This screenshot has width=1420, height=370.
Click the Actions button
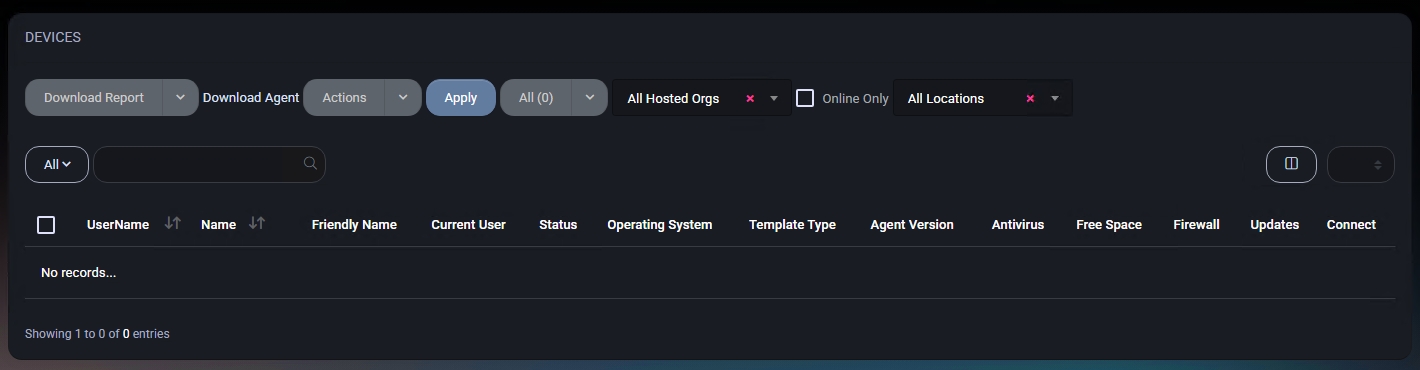344,98
